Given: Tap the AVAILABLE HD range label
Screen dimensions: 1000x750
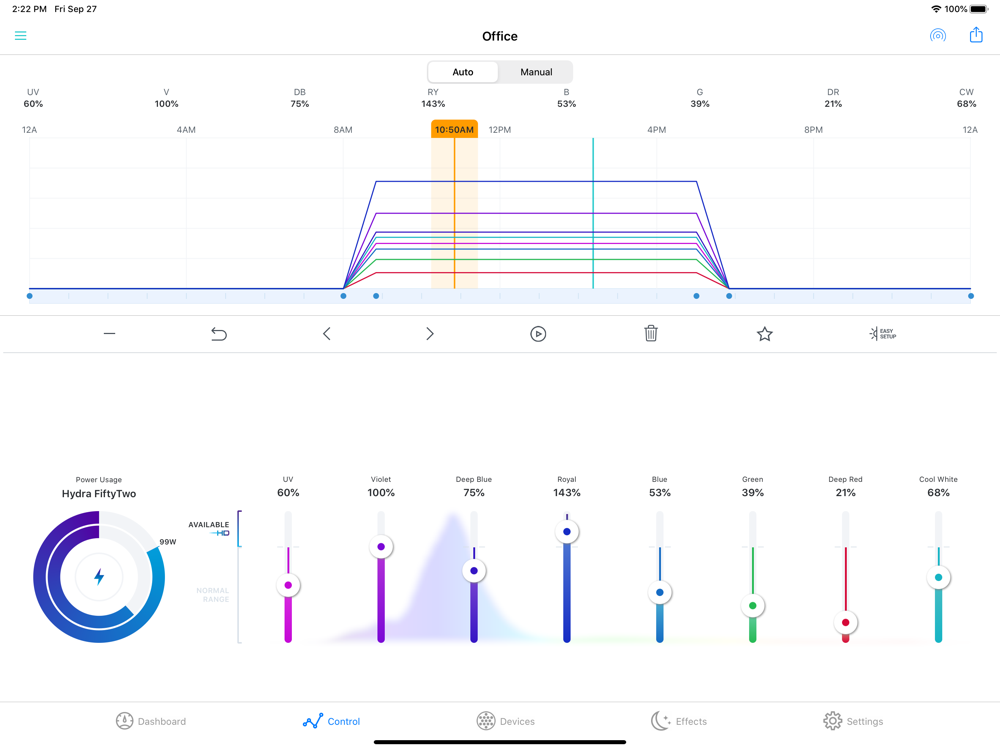Looking at the screenshot, I should [209, 529].
